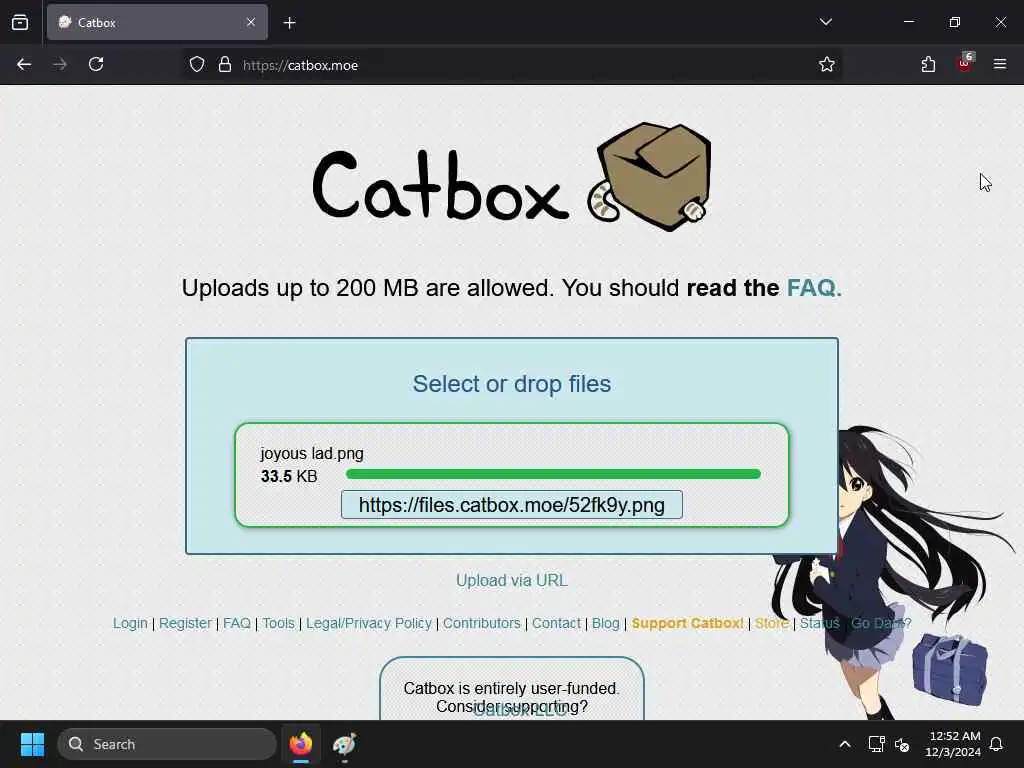Click the forward navigation arrow
This screenshot has width=1024, height=768.
(59, 64)
